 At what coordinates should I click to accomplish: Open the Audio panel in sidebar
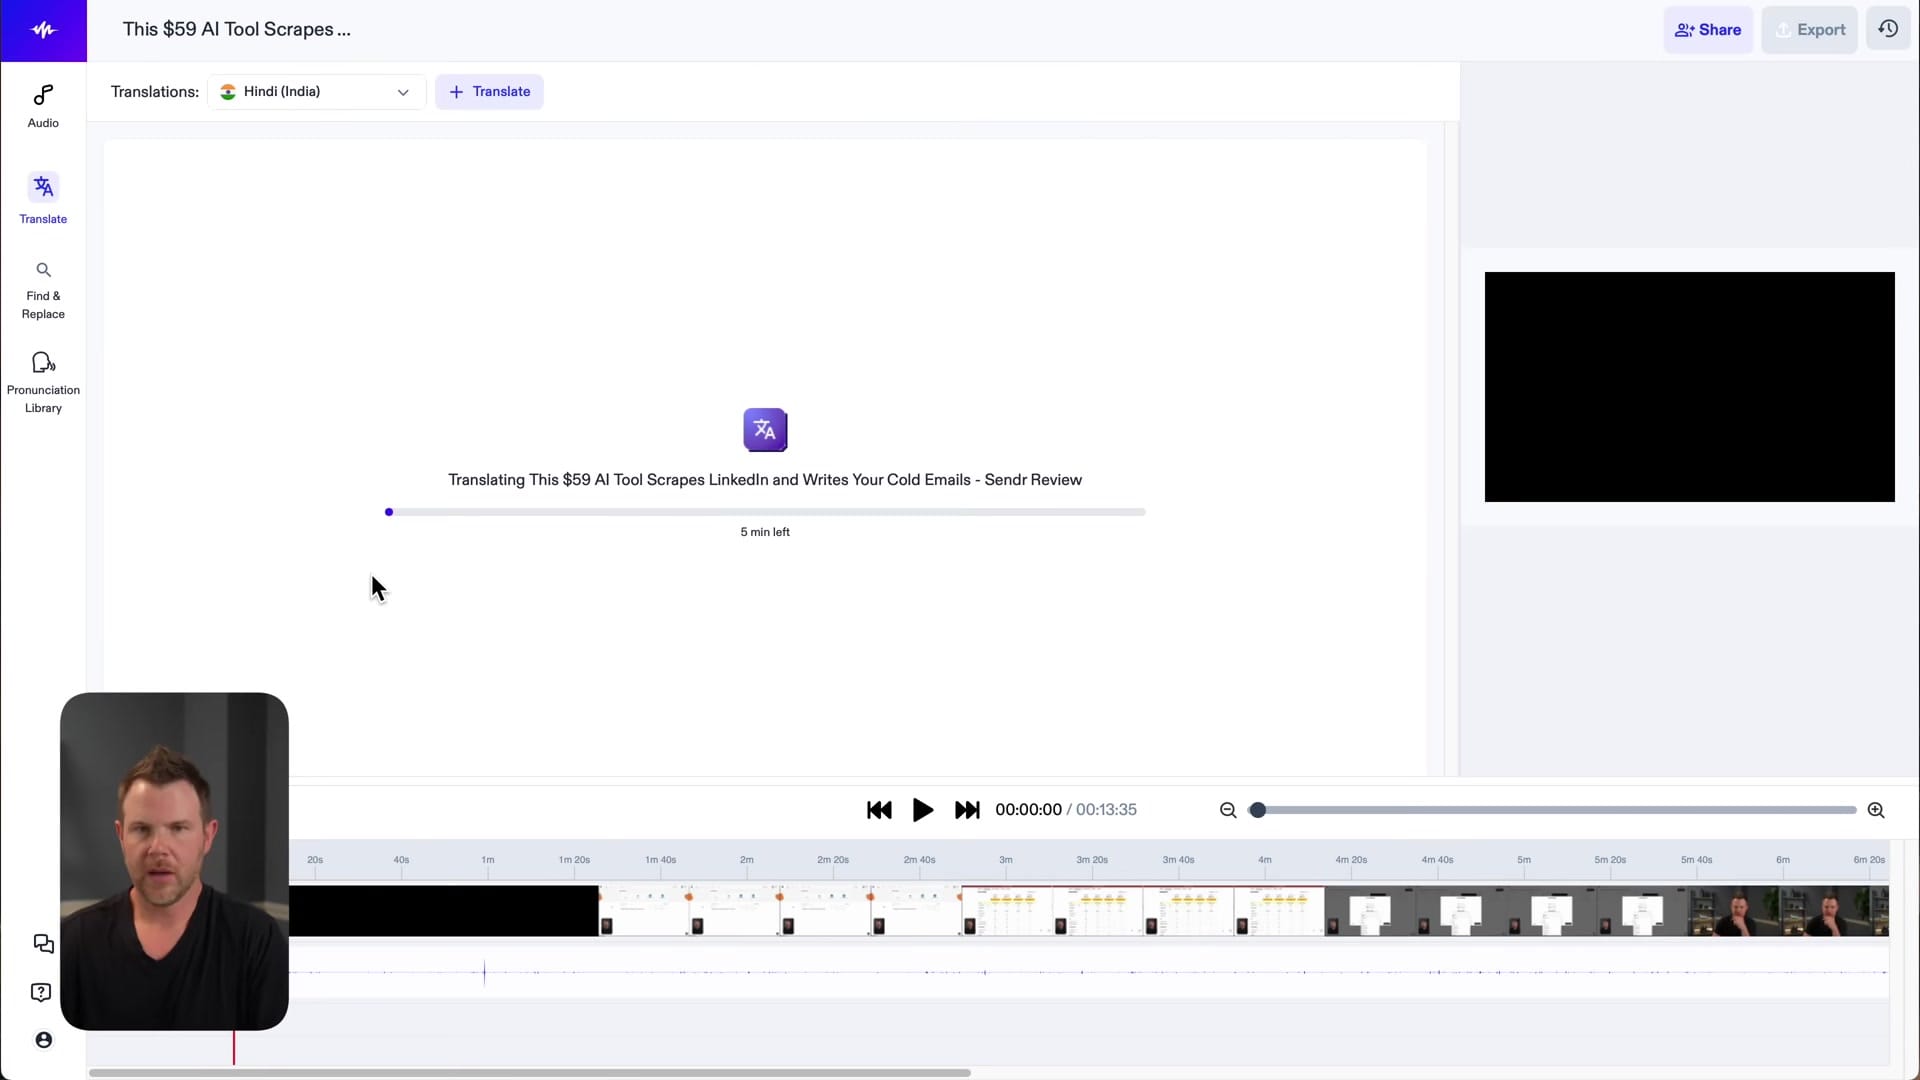(43, 106)
